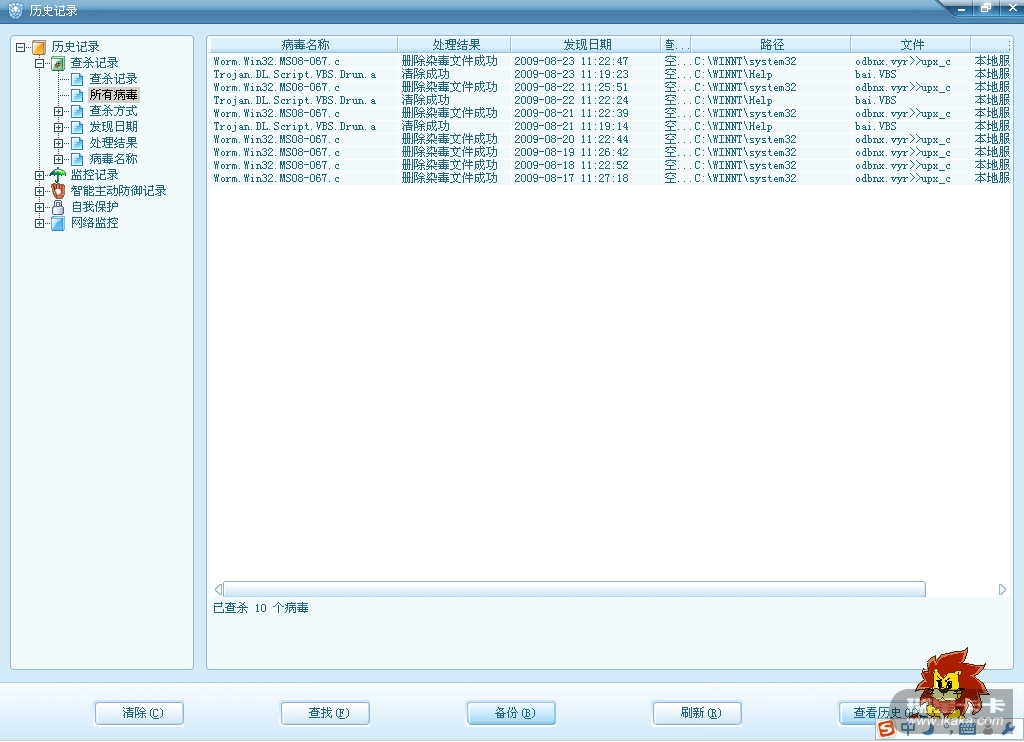Select the row dated 2009-08-21 11:19:14
This screenshot has width=1024, height=742.
click(x=610, y=127)
